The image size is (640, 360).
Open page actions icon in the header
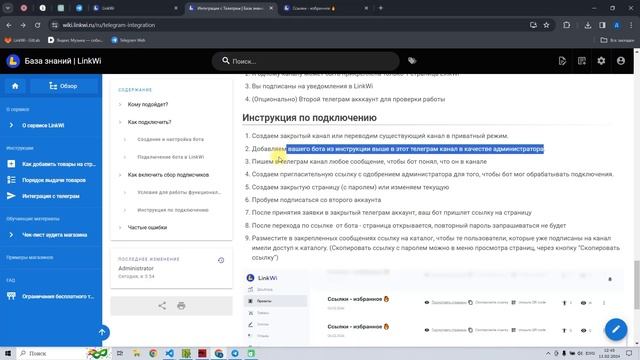pos(562,61)
